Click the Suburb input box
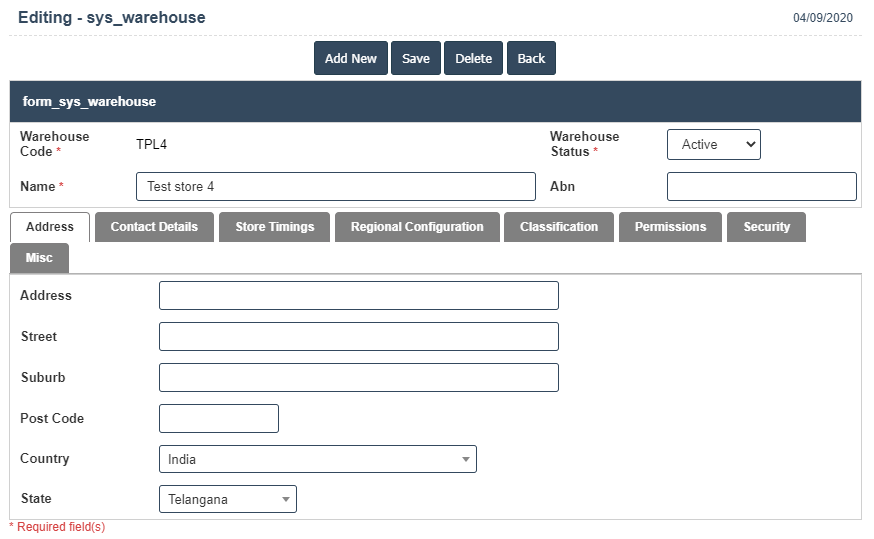This screenshot has height=539, width=874. coord(358,378)
